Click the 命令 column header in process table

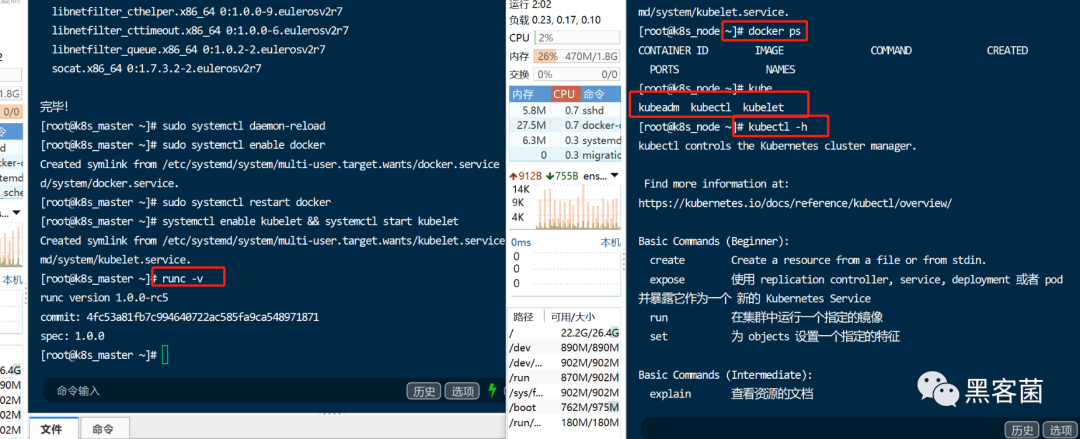(600, 94)
